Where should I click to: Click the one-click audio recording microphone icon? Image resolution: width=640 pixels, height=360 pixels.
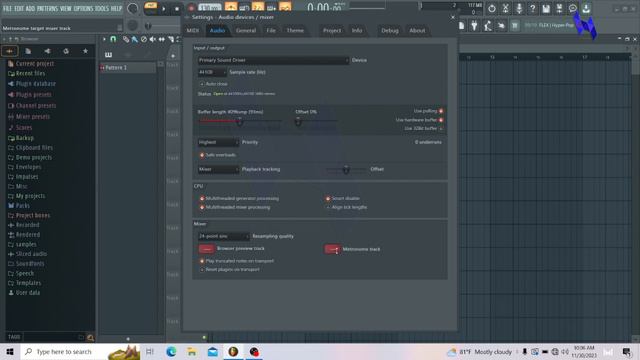(519, 9)
